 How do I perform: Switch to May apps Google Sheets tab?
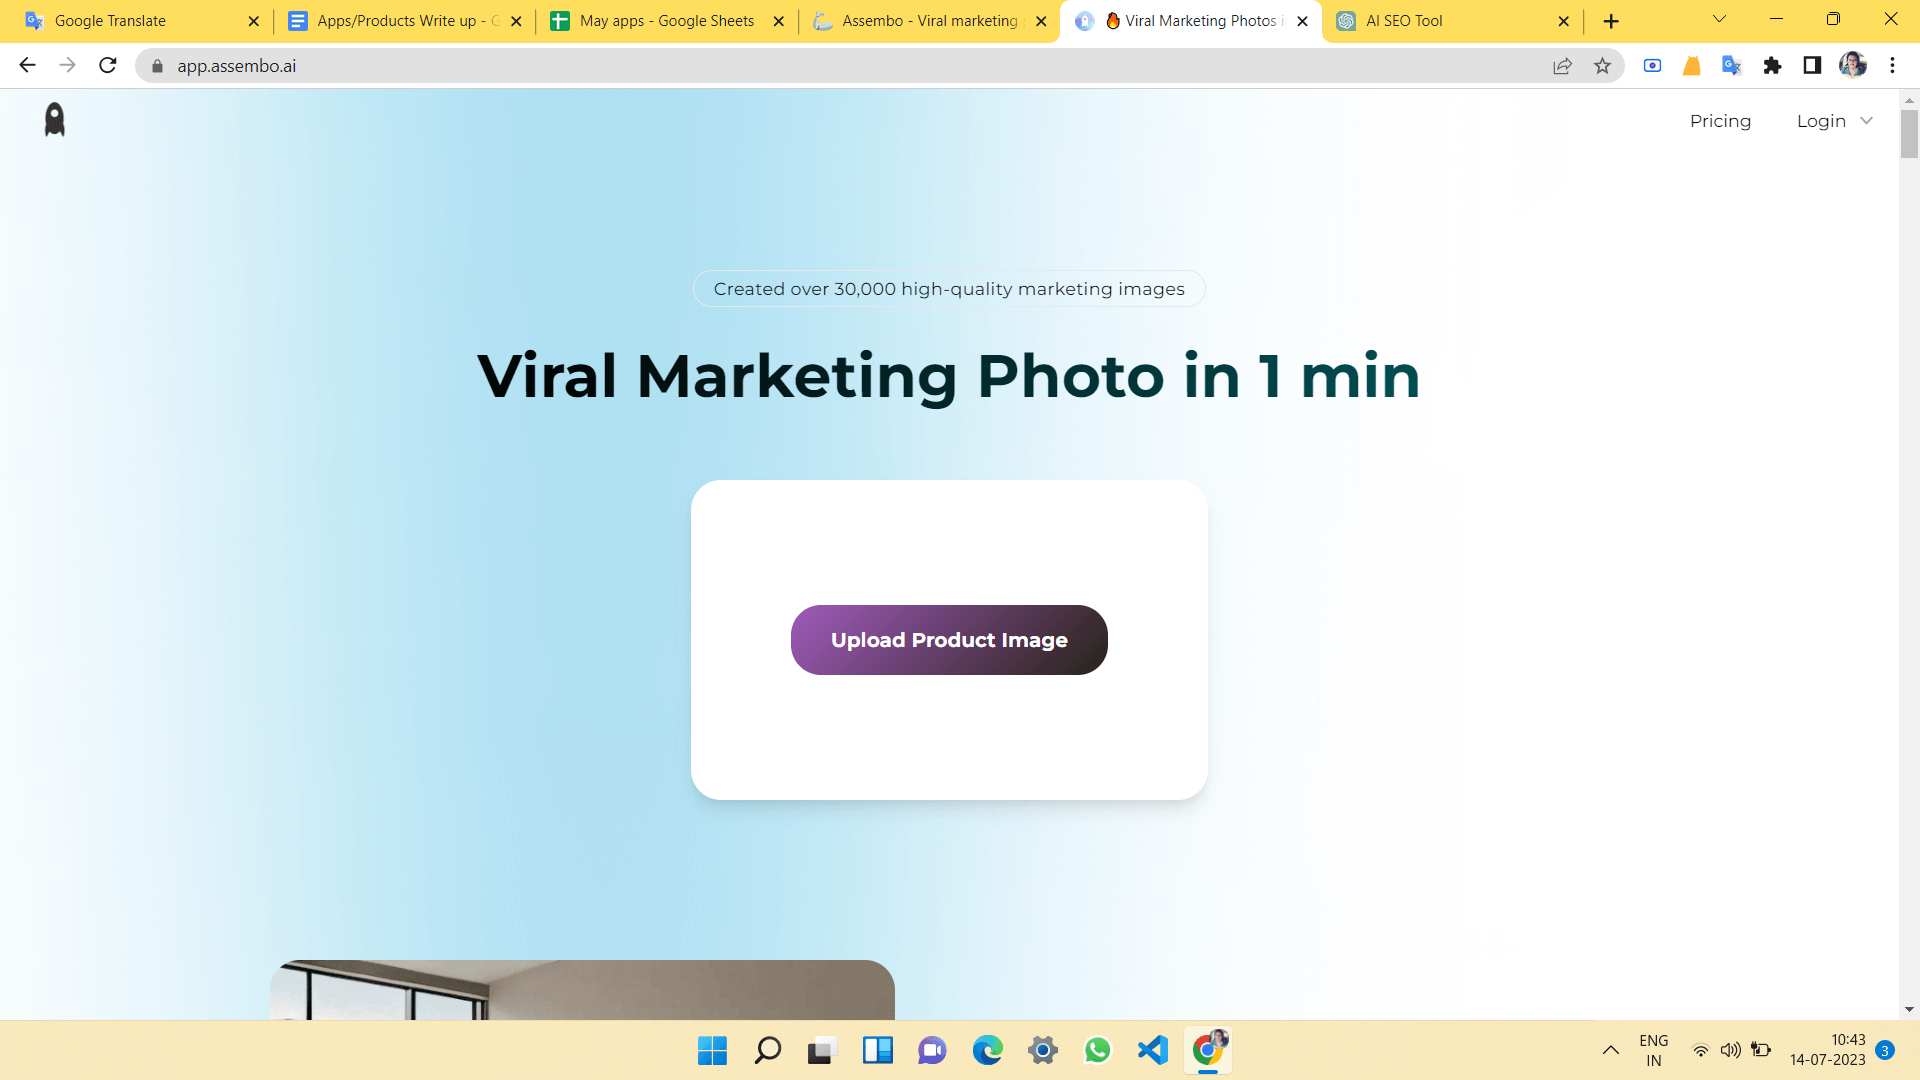(667, 20)
